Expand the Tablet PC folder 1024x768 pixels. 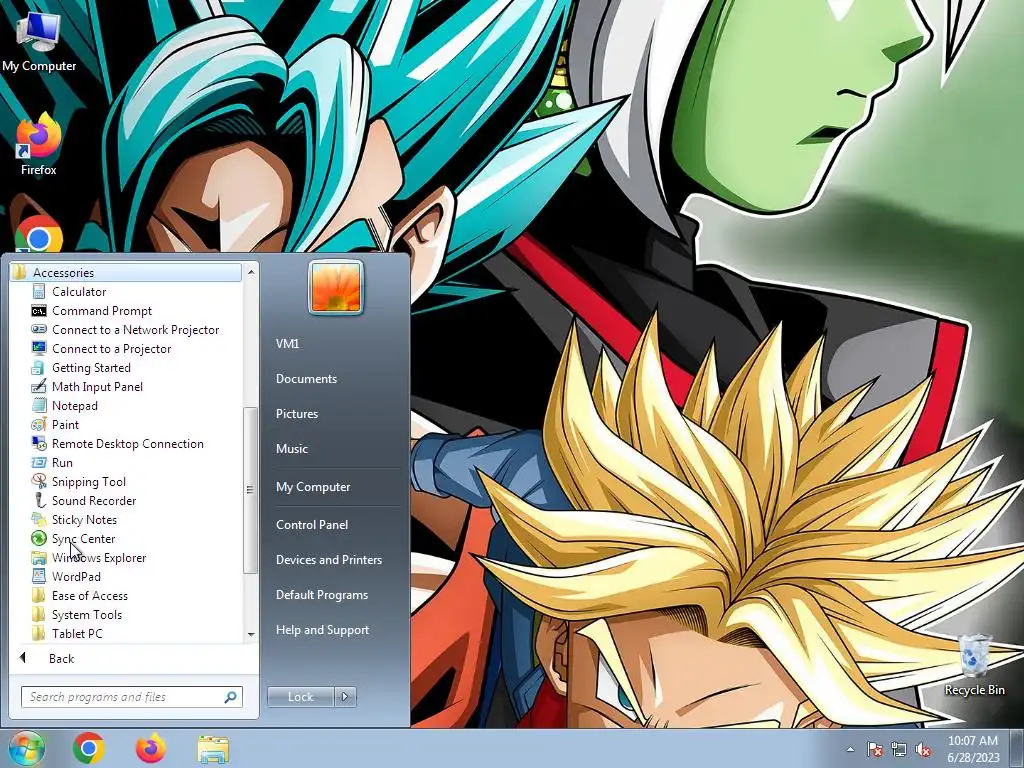tap(76, 633)
